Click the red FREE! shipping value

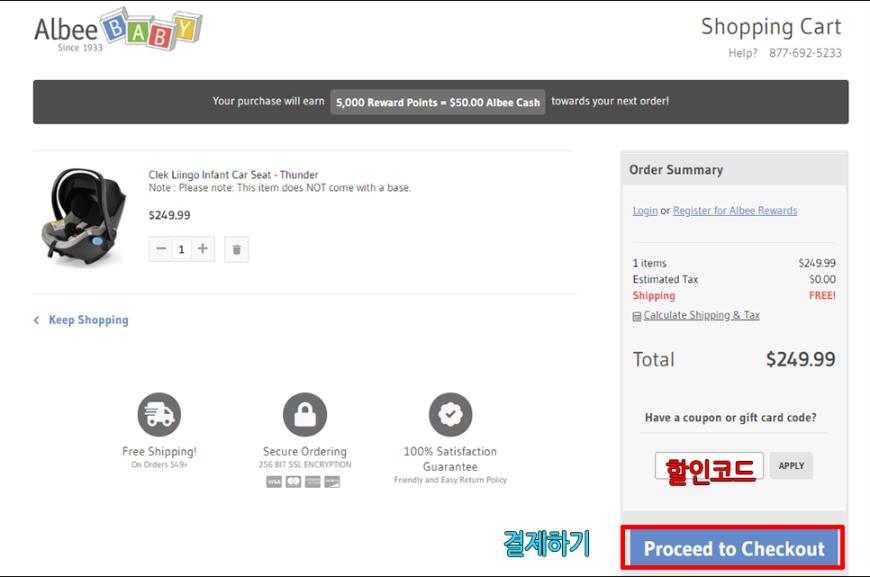pos(822,296)
